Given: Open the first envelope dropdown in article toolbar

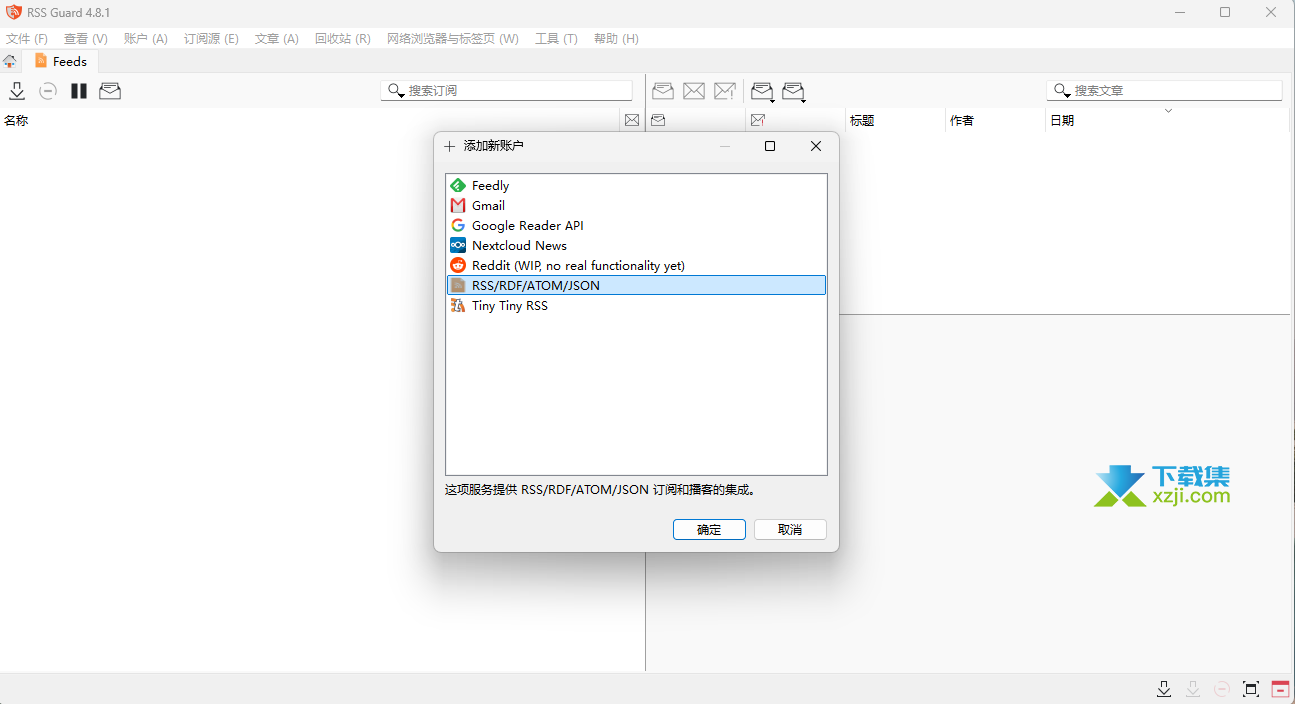Looking at the screenshot, I should coord(763,92).
